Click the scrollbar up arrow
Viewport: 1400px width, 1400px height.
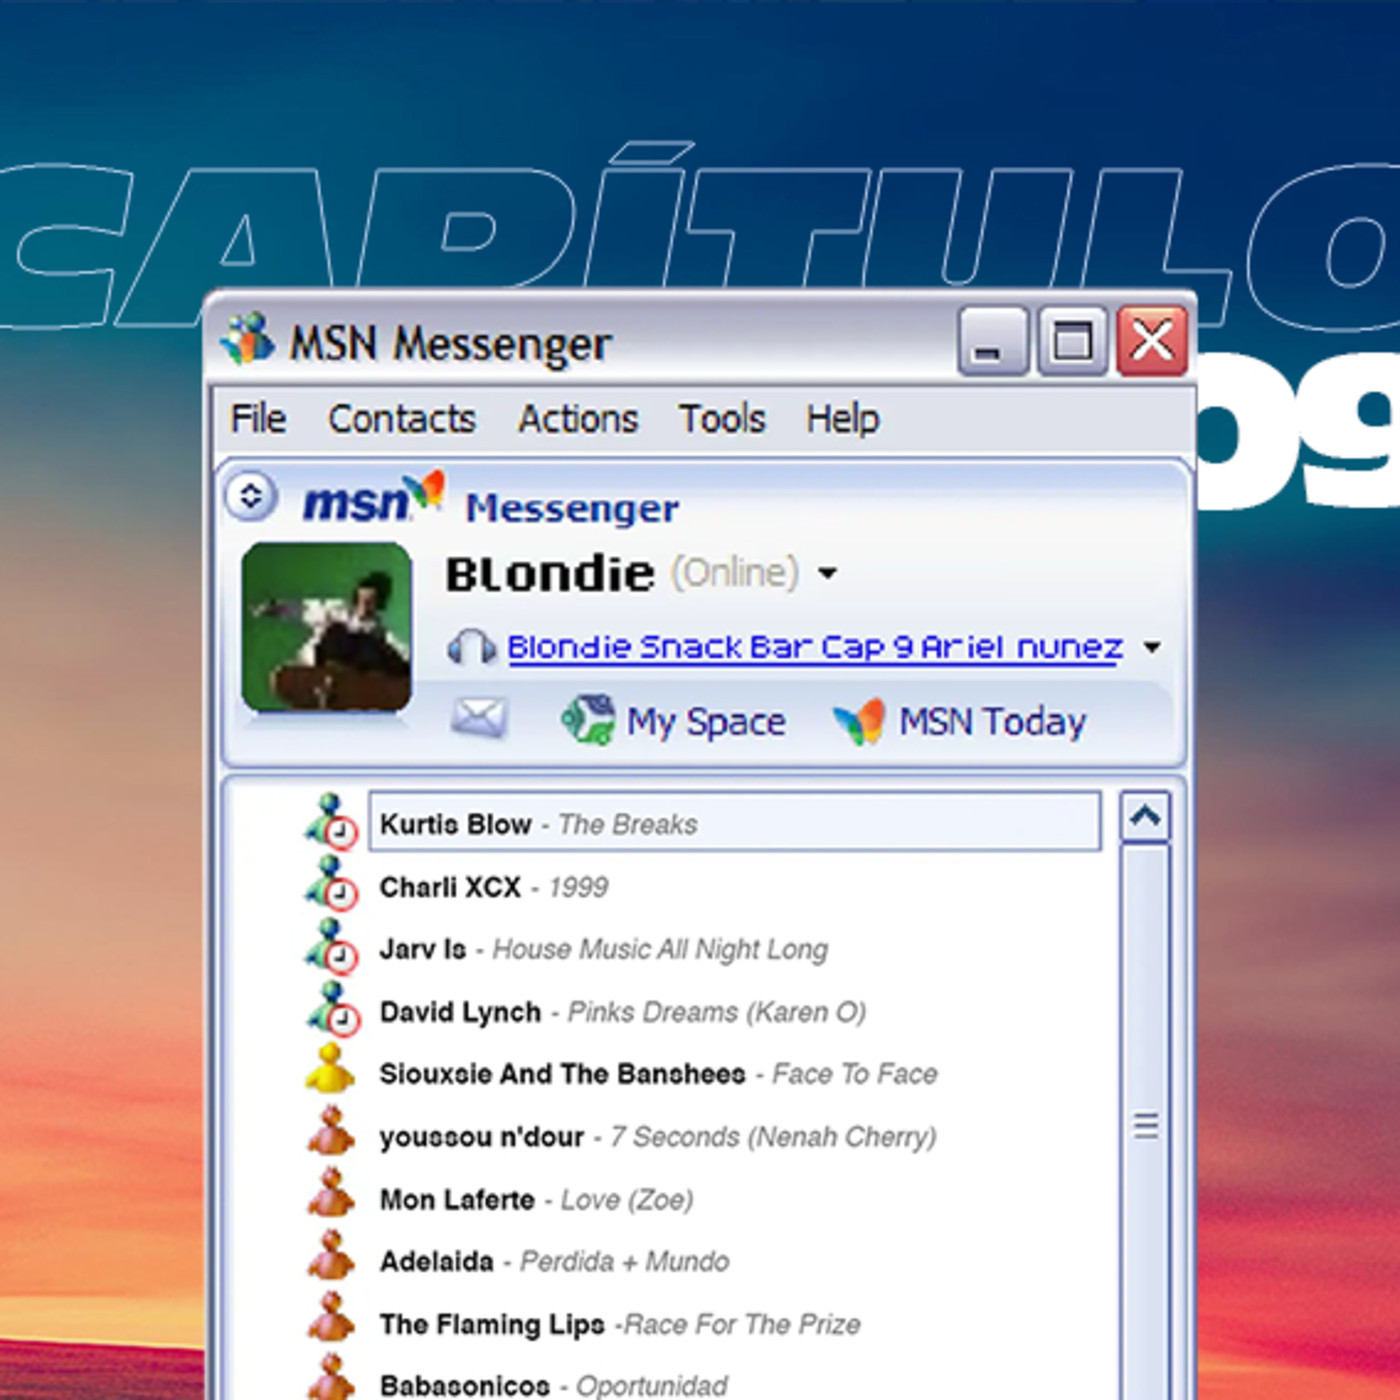[1145, 818]
